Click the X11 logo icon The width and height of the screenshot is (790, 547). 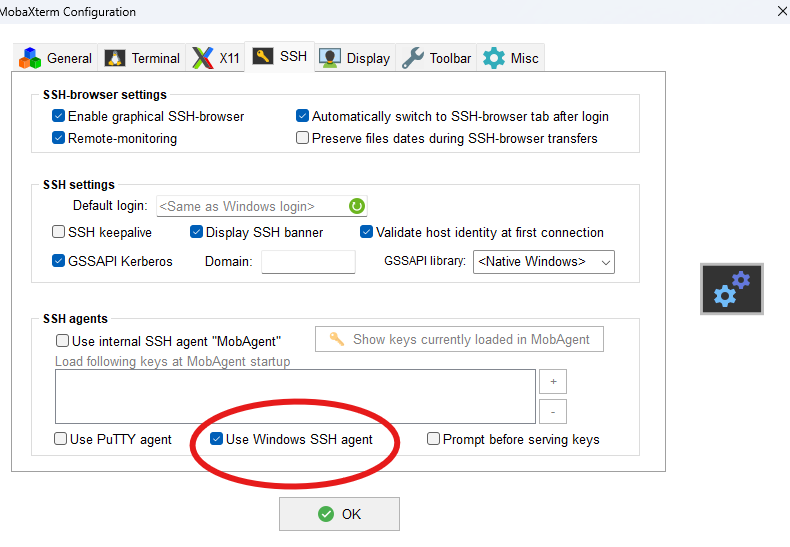coord(203,58)
